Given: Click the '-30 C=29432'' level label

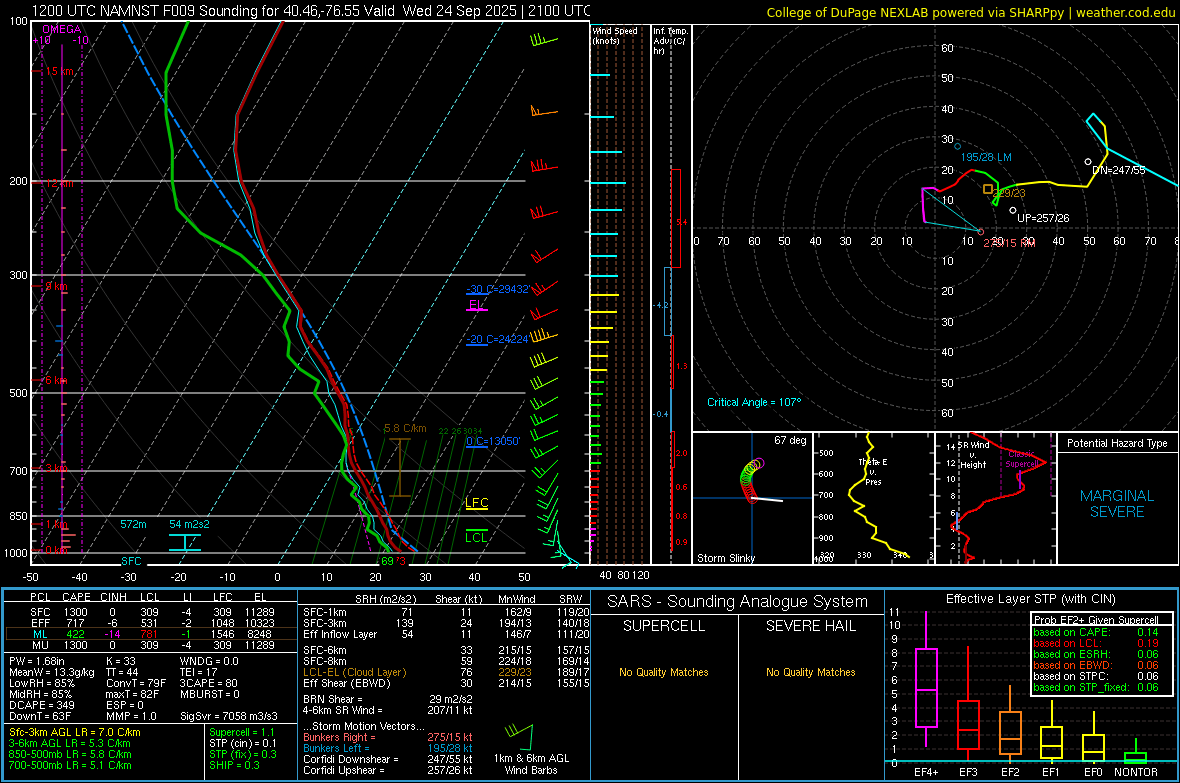Looking at the screenshot, I should tap(497, 289).
